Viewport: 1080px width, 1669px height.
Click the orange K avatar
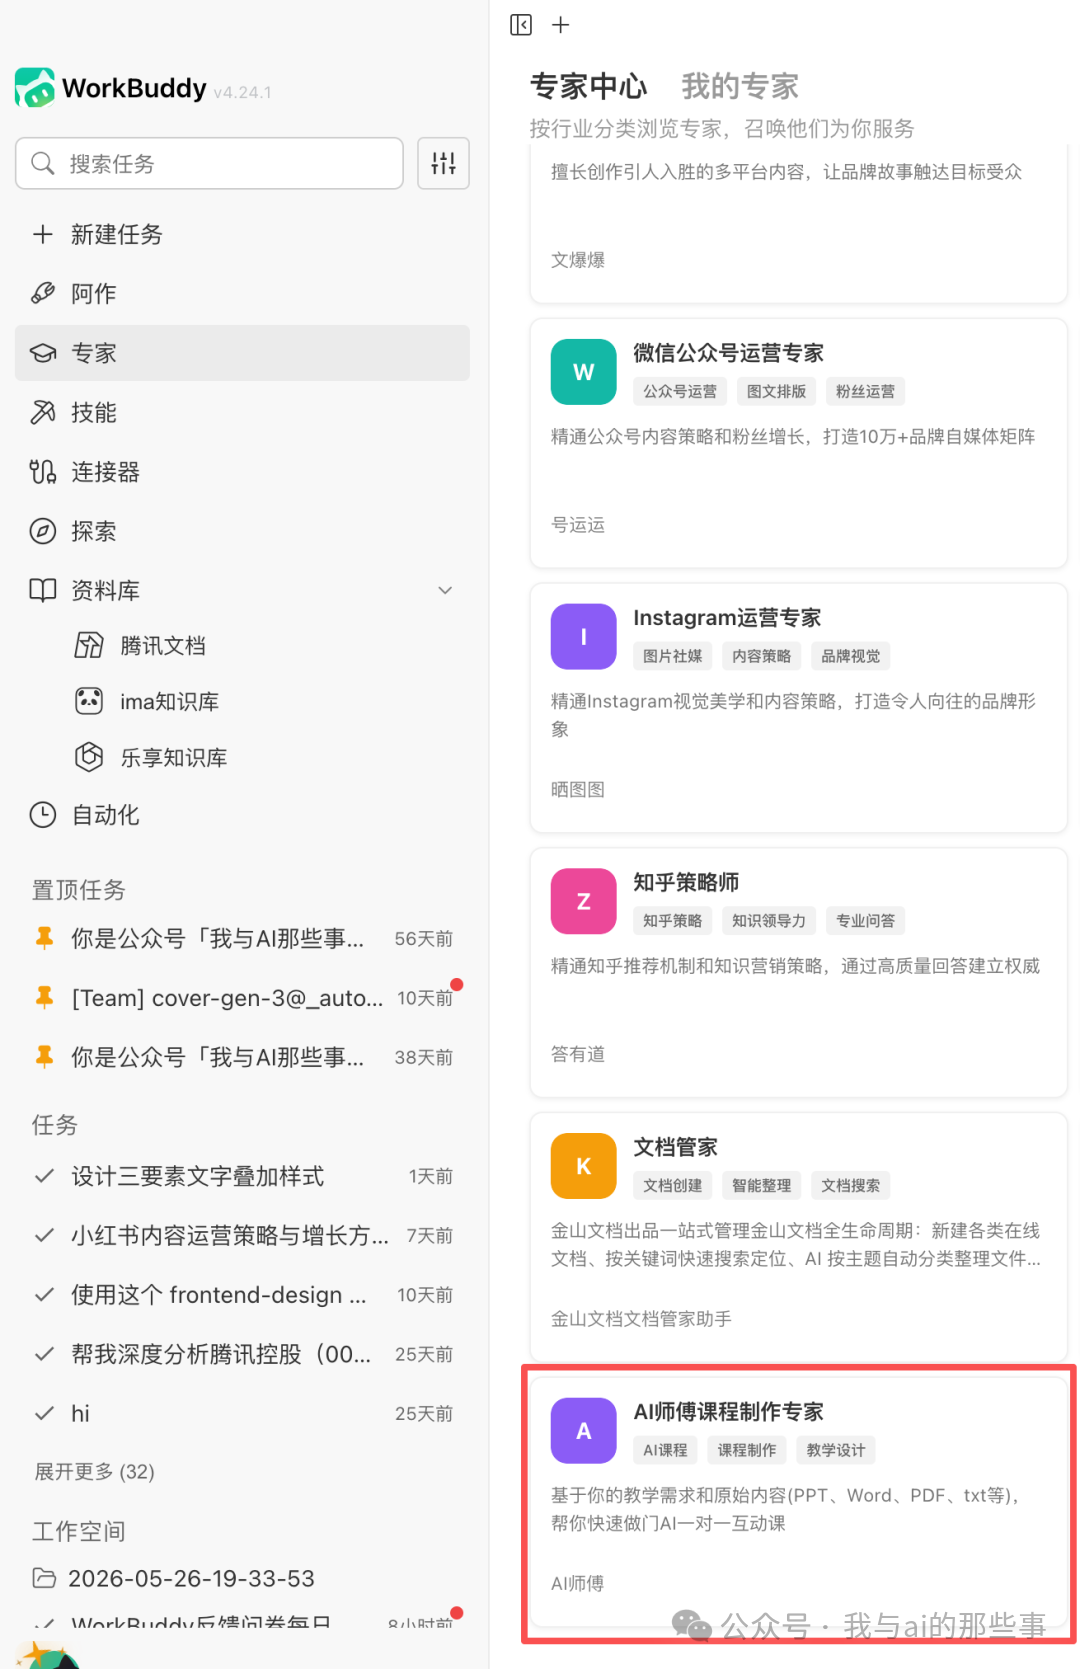tap(584, 1166)
